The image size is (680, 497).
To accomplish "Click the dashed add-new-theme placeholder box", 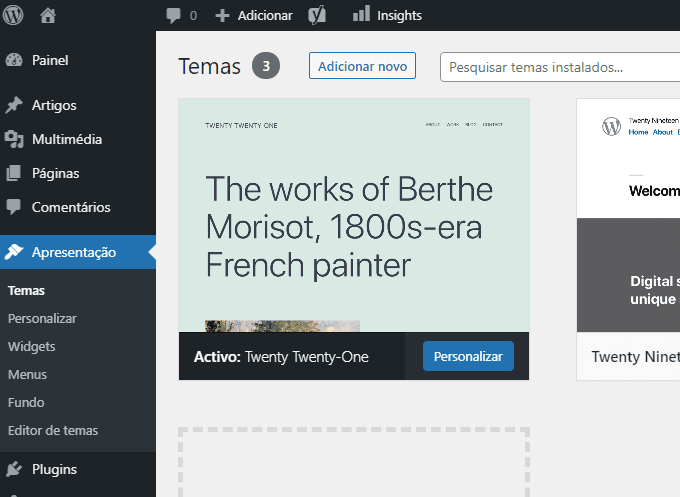I will 354,462.
